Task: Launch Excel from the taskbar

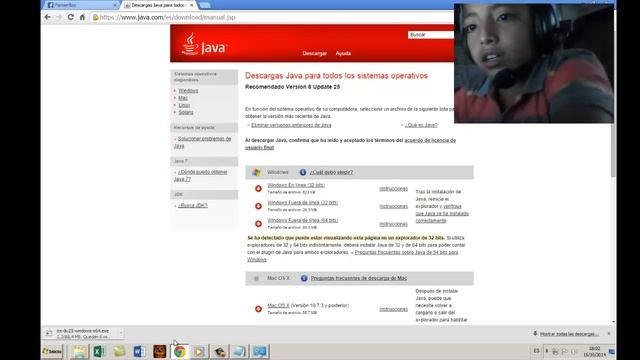Action: click(99, 351)
